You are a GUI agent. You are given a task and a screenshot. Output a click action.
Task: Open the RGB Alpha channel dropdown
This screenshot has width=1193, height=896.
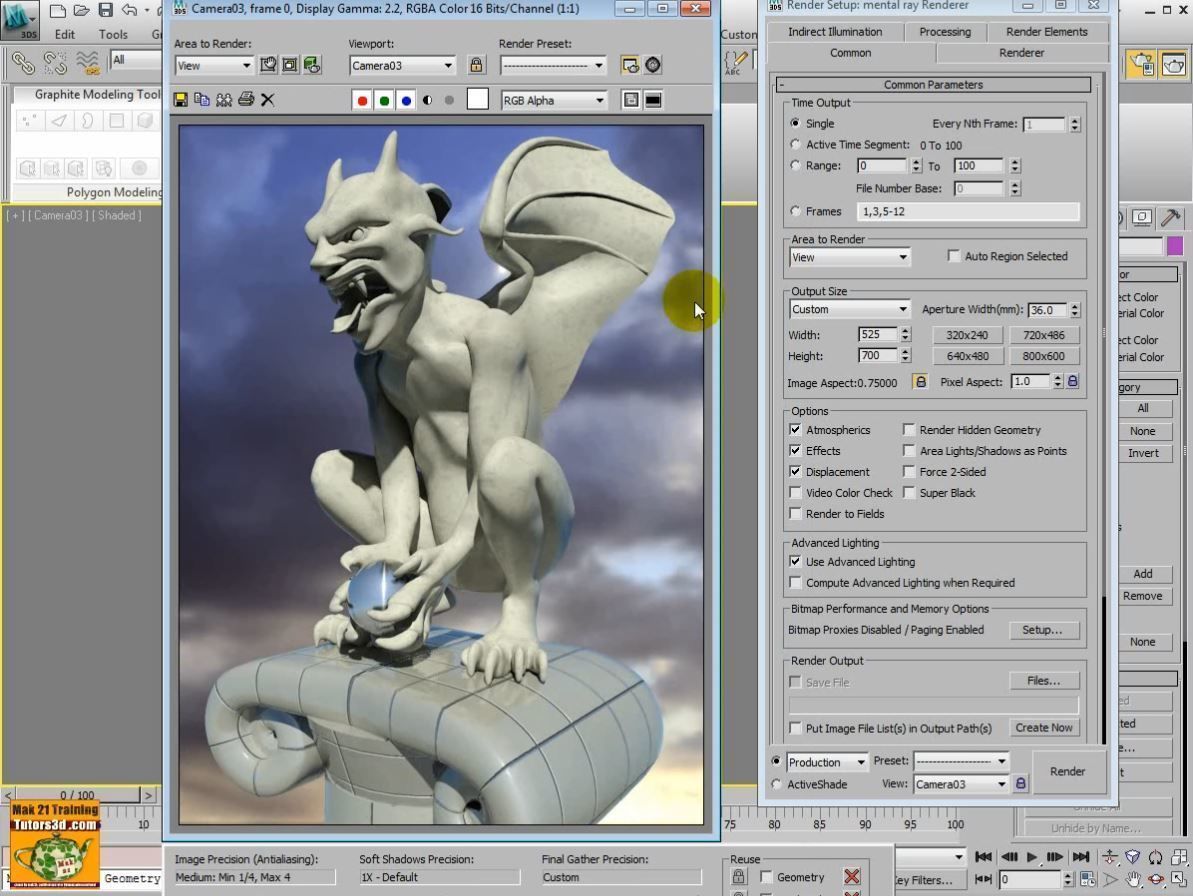click(555, 100)
